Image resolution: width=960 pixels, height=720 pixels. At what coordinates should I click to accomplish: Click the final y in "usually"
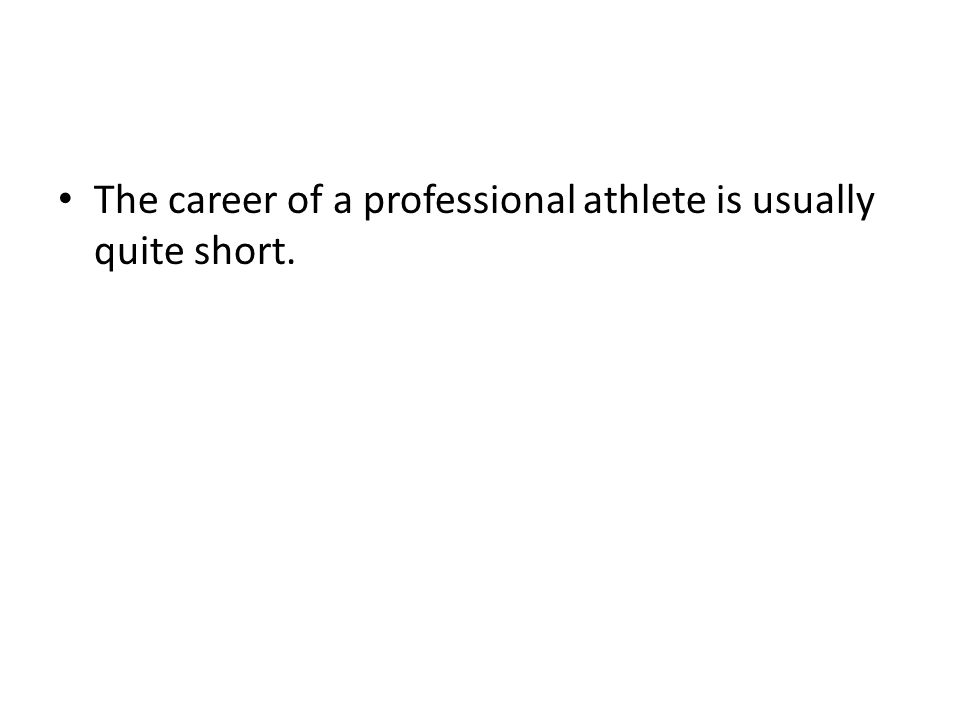tap(866, 206)
